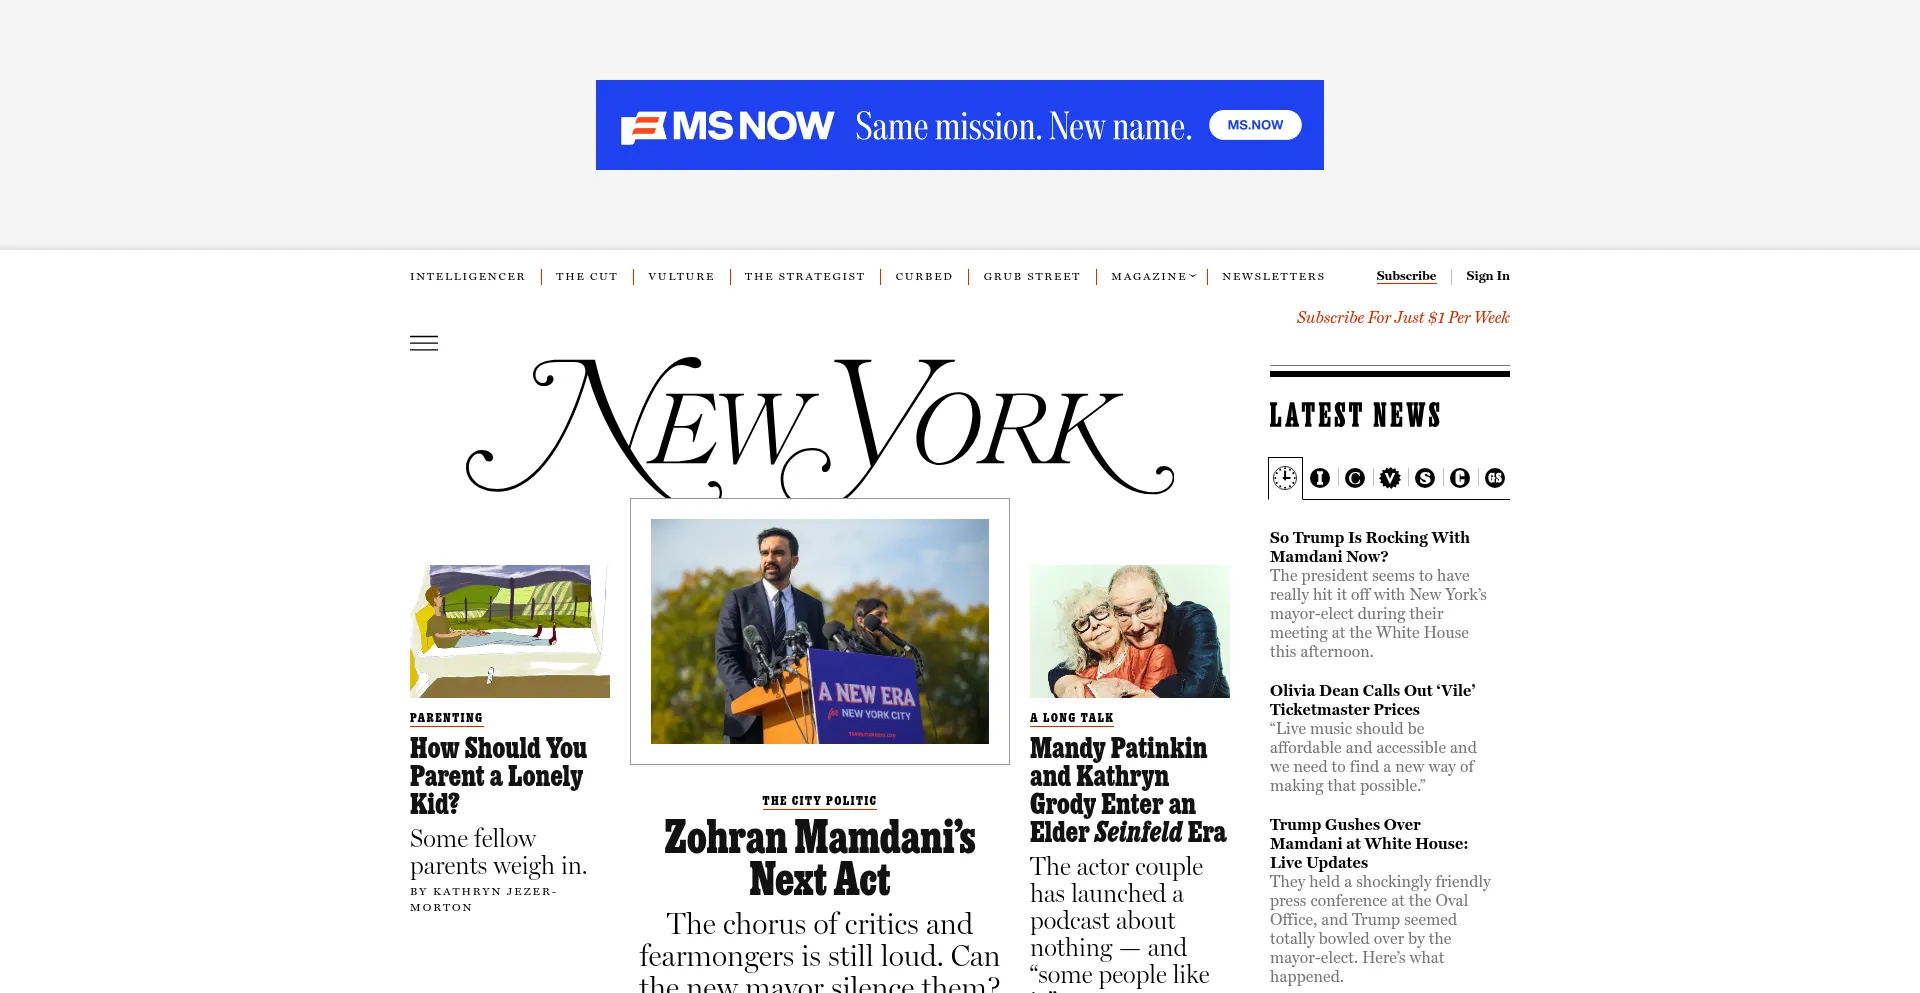The width and height of the screenshot is (1920, 993).
Task: Expand the Magazine dropdown in navigation
Action: click(1153, 277)
